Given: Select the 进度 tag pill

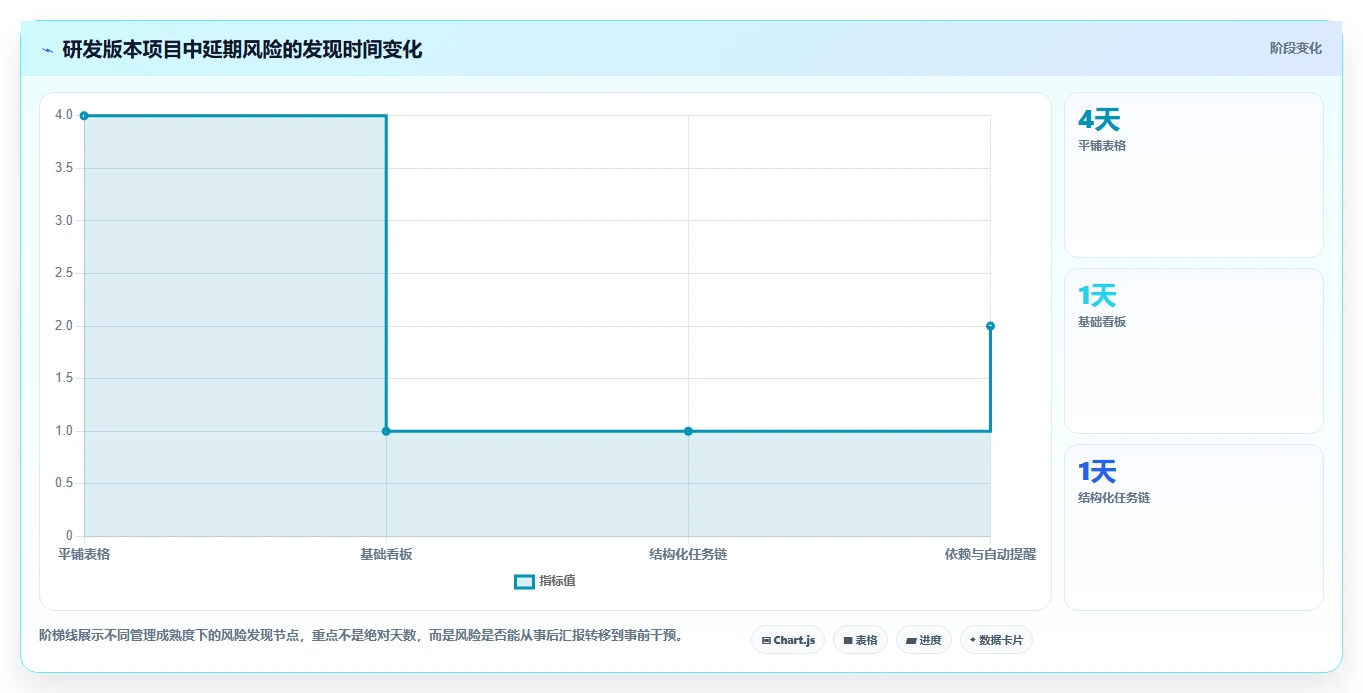Looking at the screenshot, I should pos(923,640).
